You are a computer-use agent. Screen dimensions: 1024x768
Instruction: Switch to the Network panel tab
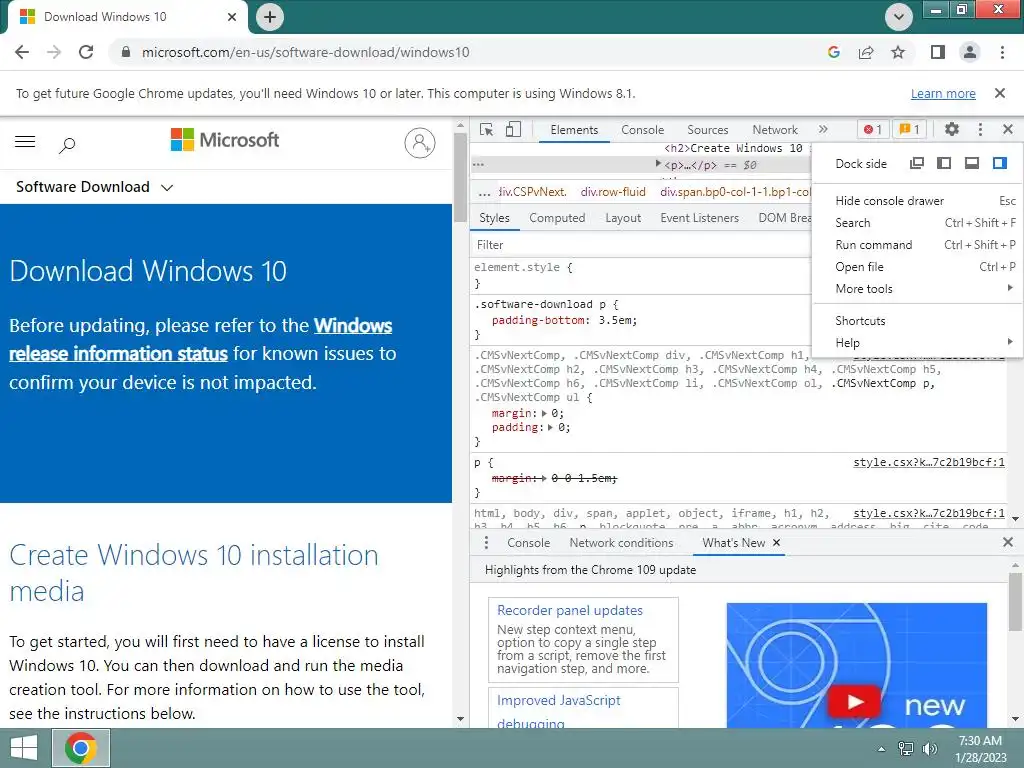775,129
